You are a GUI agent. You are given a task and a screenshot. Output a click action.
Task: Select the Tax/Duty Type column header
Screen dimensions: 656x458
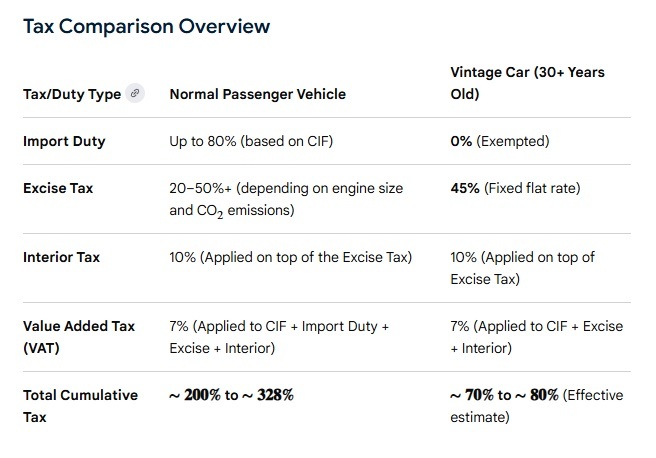click(72, 94)
